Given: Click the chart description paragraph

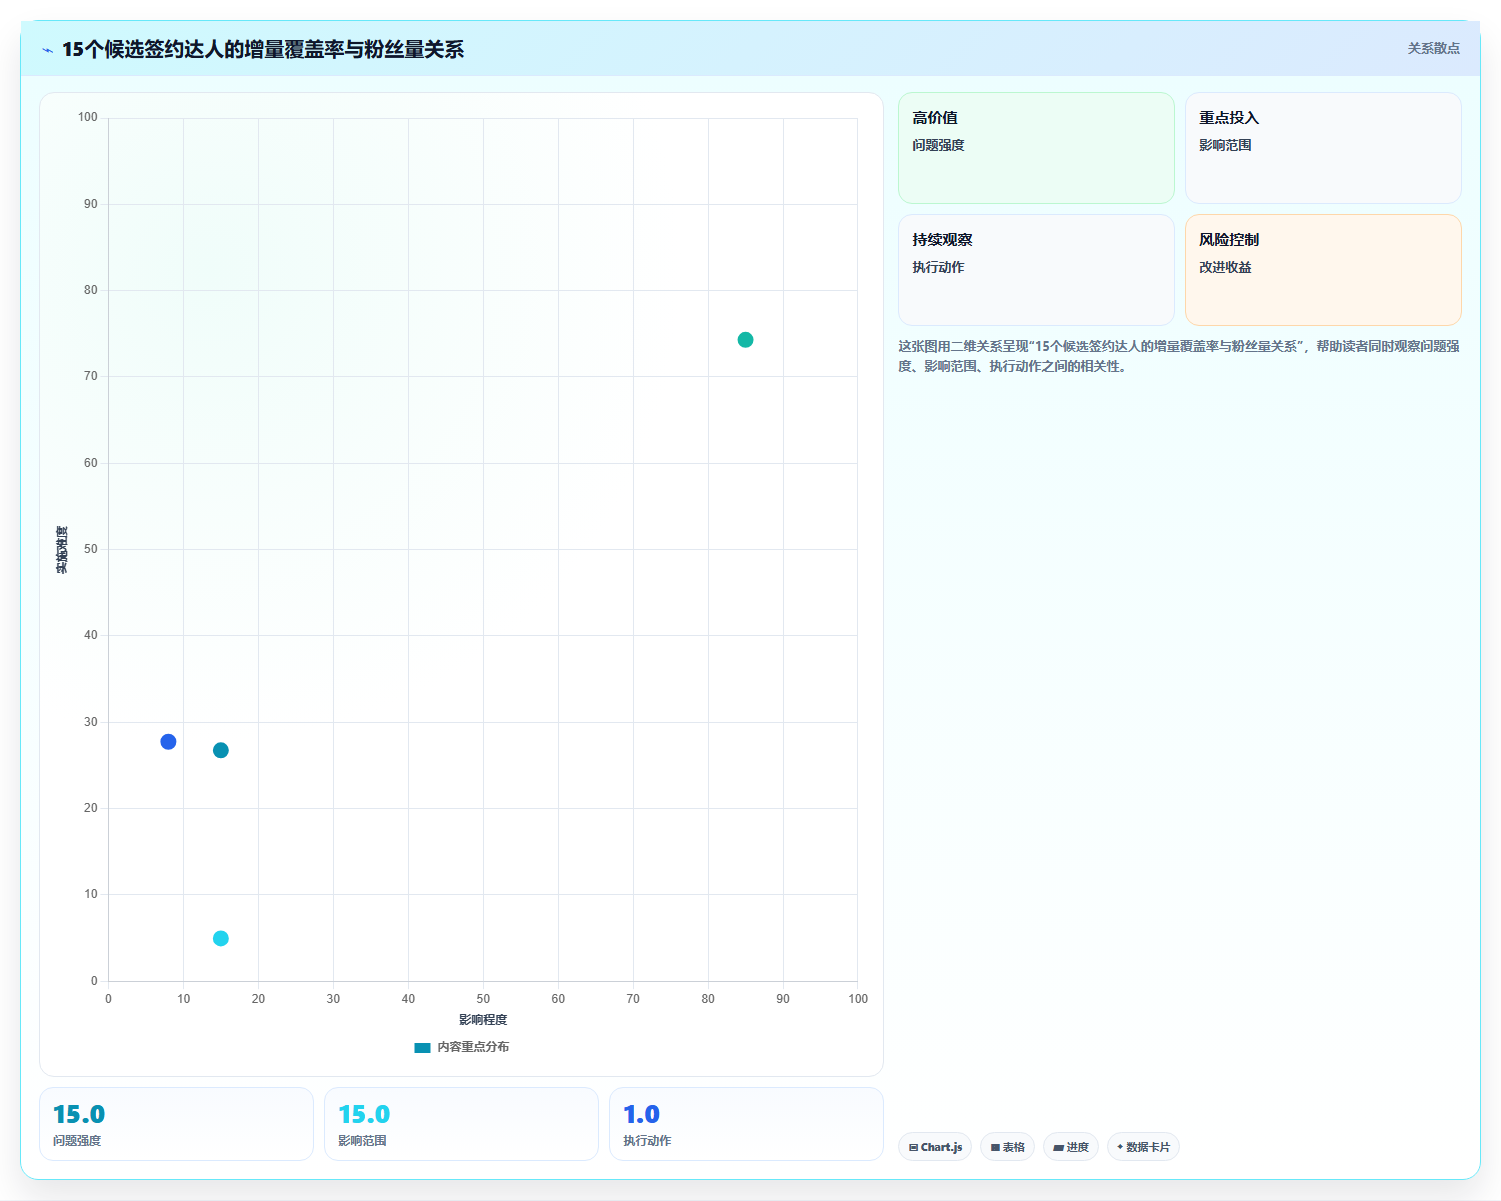Looking at the screenshot, I should [1179, 356].
